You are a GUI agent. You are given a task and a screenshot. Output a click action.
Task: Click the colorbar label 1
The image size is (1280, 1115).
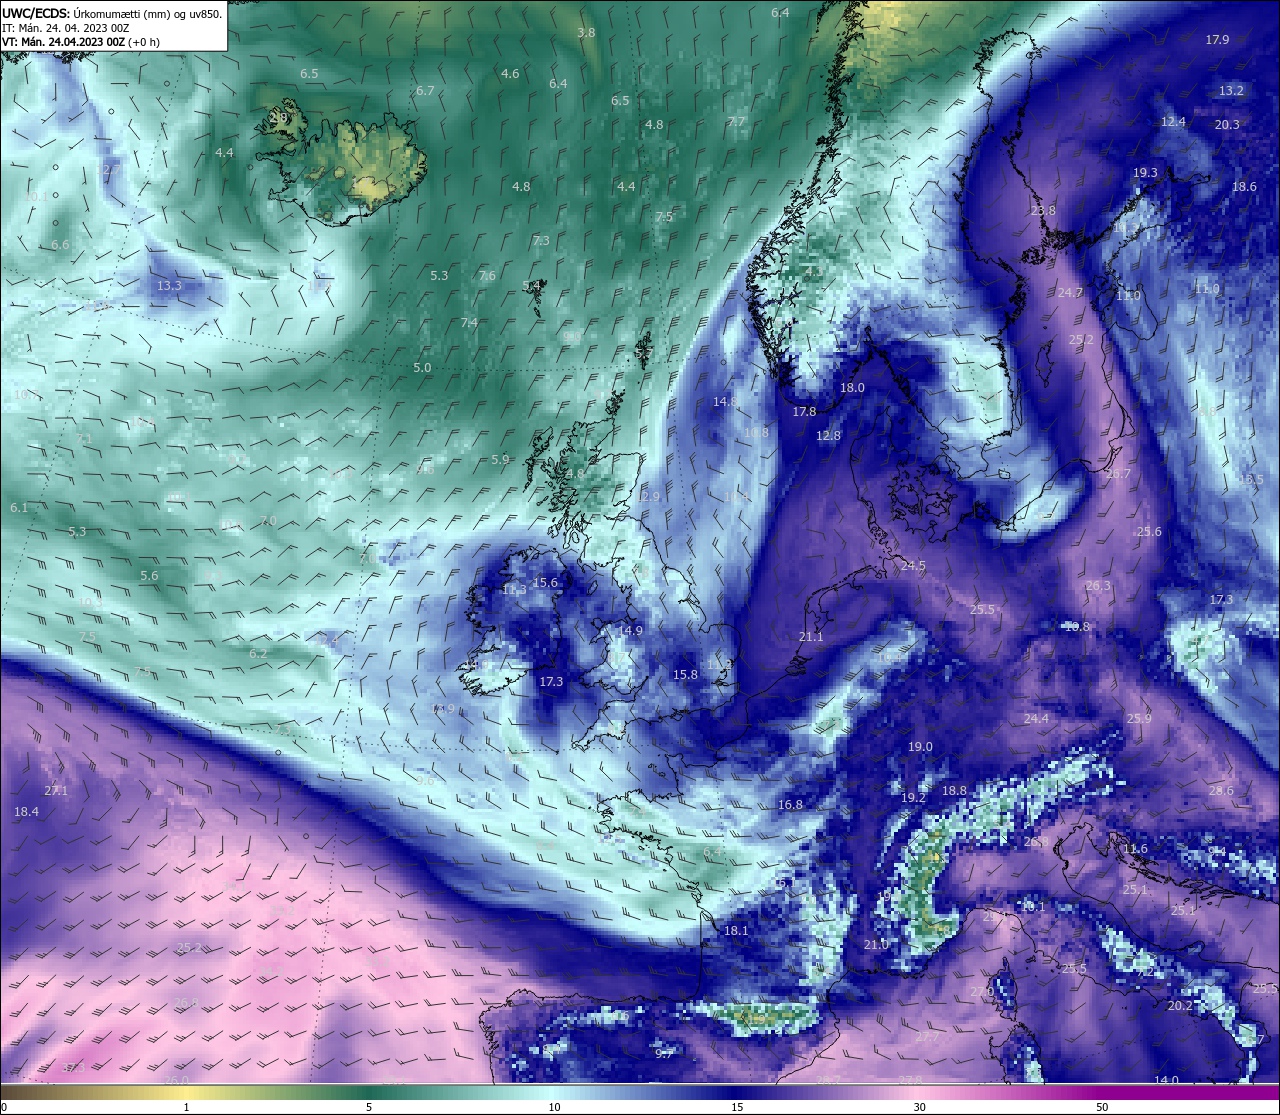pos(187,1107)
